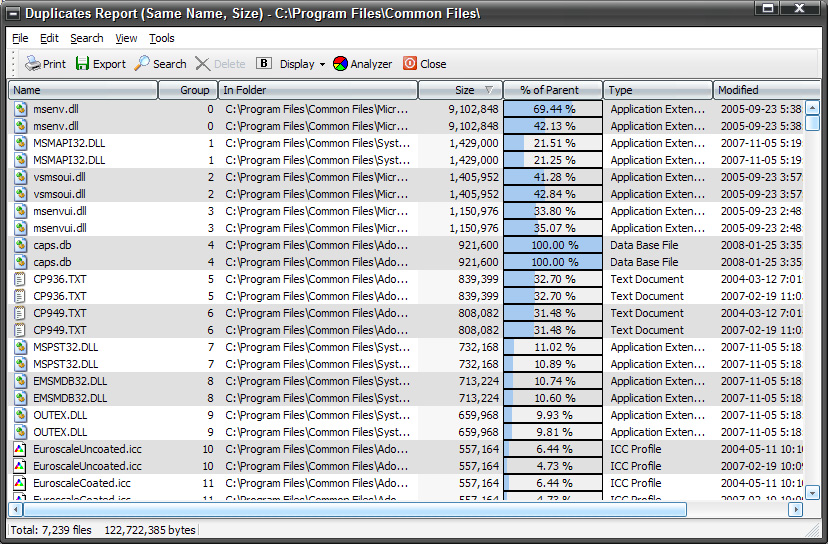Open the File menu
Image resolution: width=828 pixels, height=544 pixels.
20,38
